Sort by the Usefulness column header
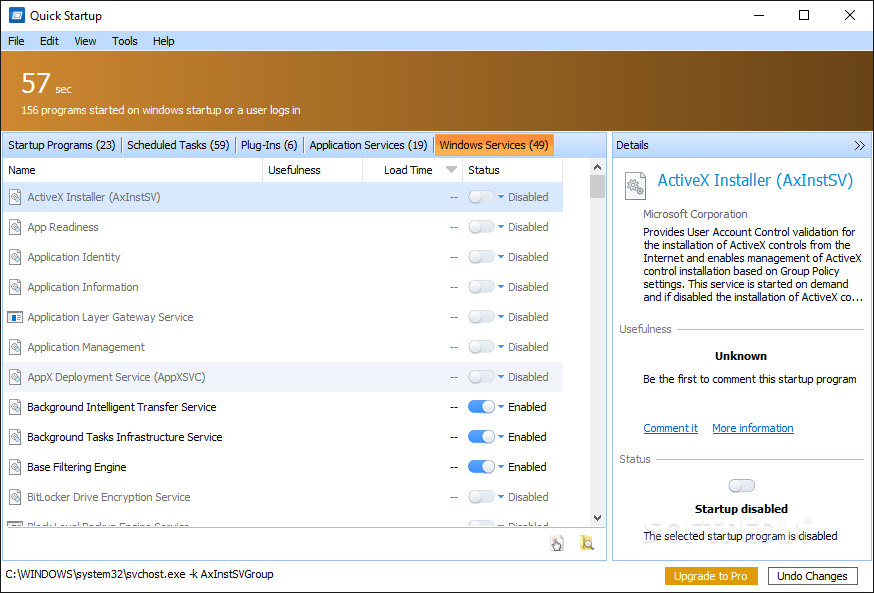Viewport: 874px width, 593px height. point(312,170)
